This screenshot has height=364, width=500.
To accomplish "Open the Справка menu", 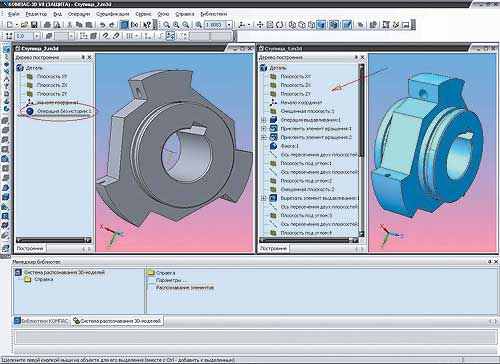I will pos(185,14).
